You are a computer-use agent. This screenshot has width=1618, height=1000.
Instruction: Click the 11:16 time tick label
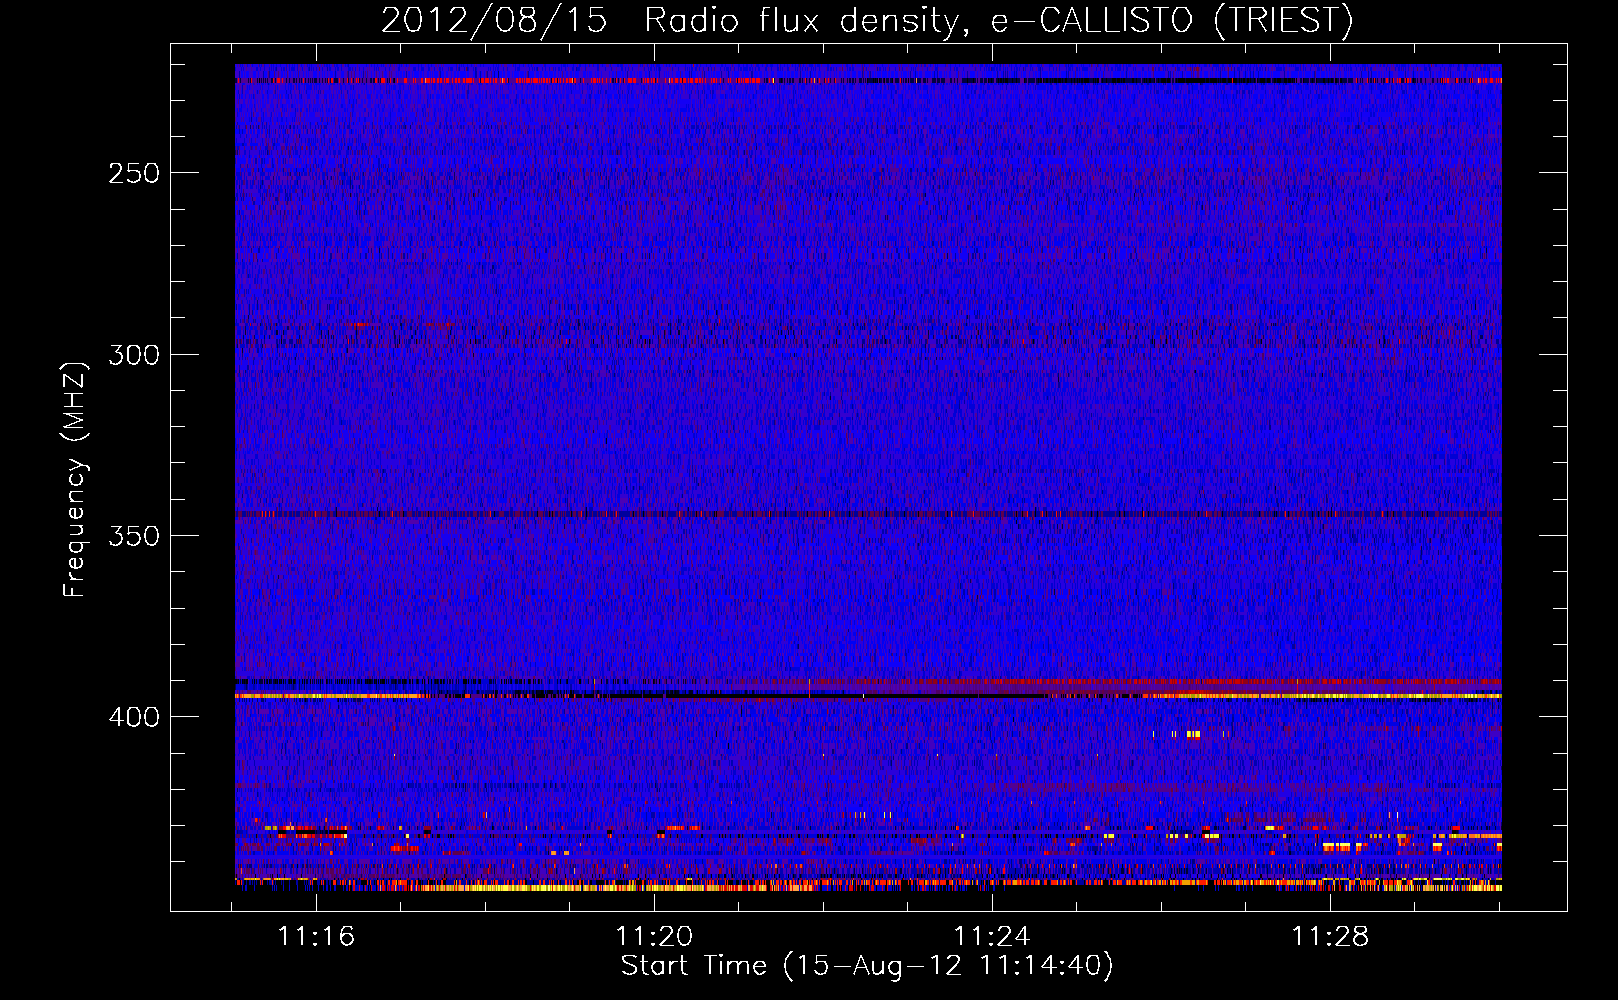(316, 937)
